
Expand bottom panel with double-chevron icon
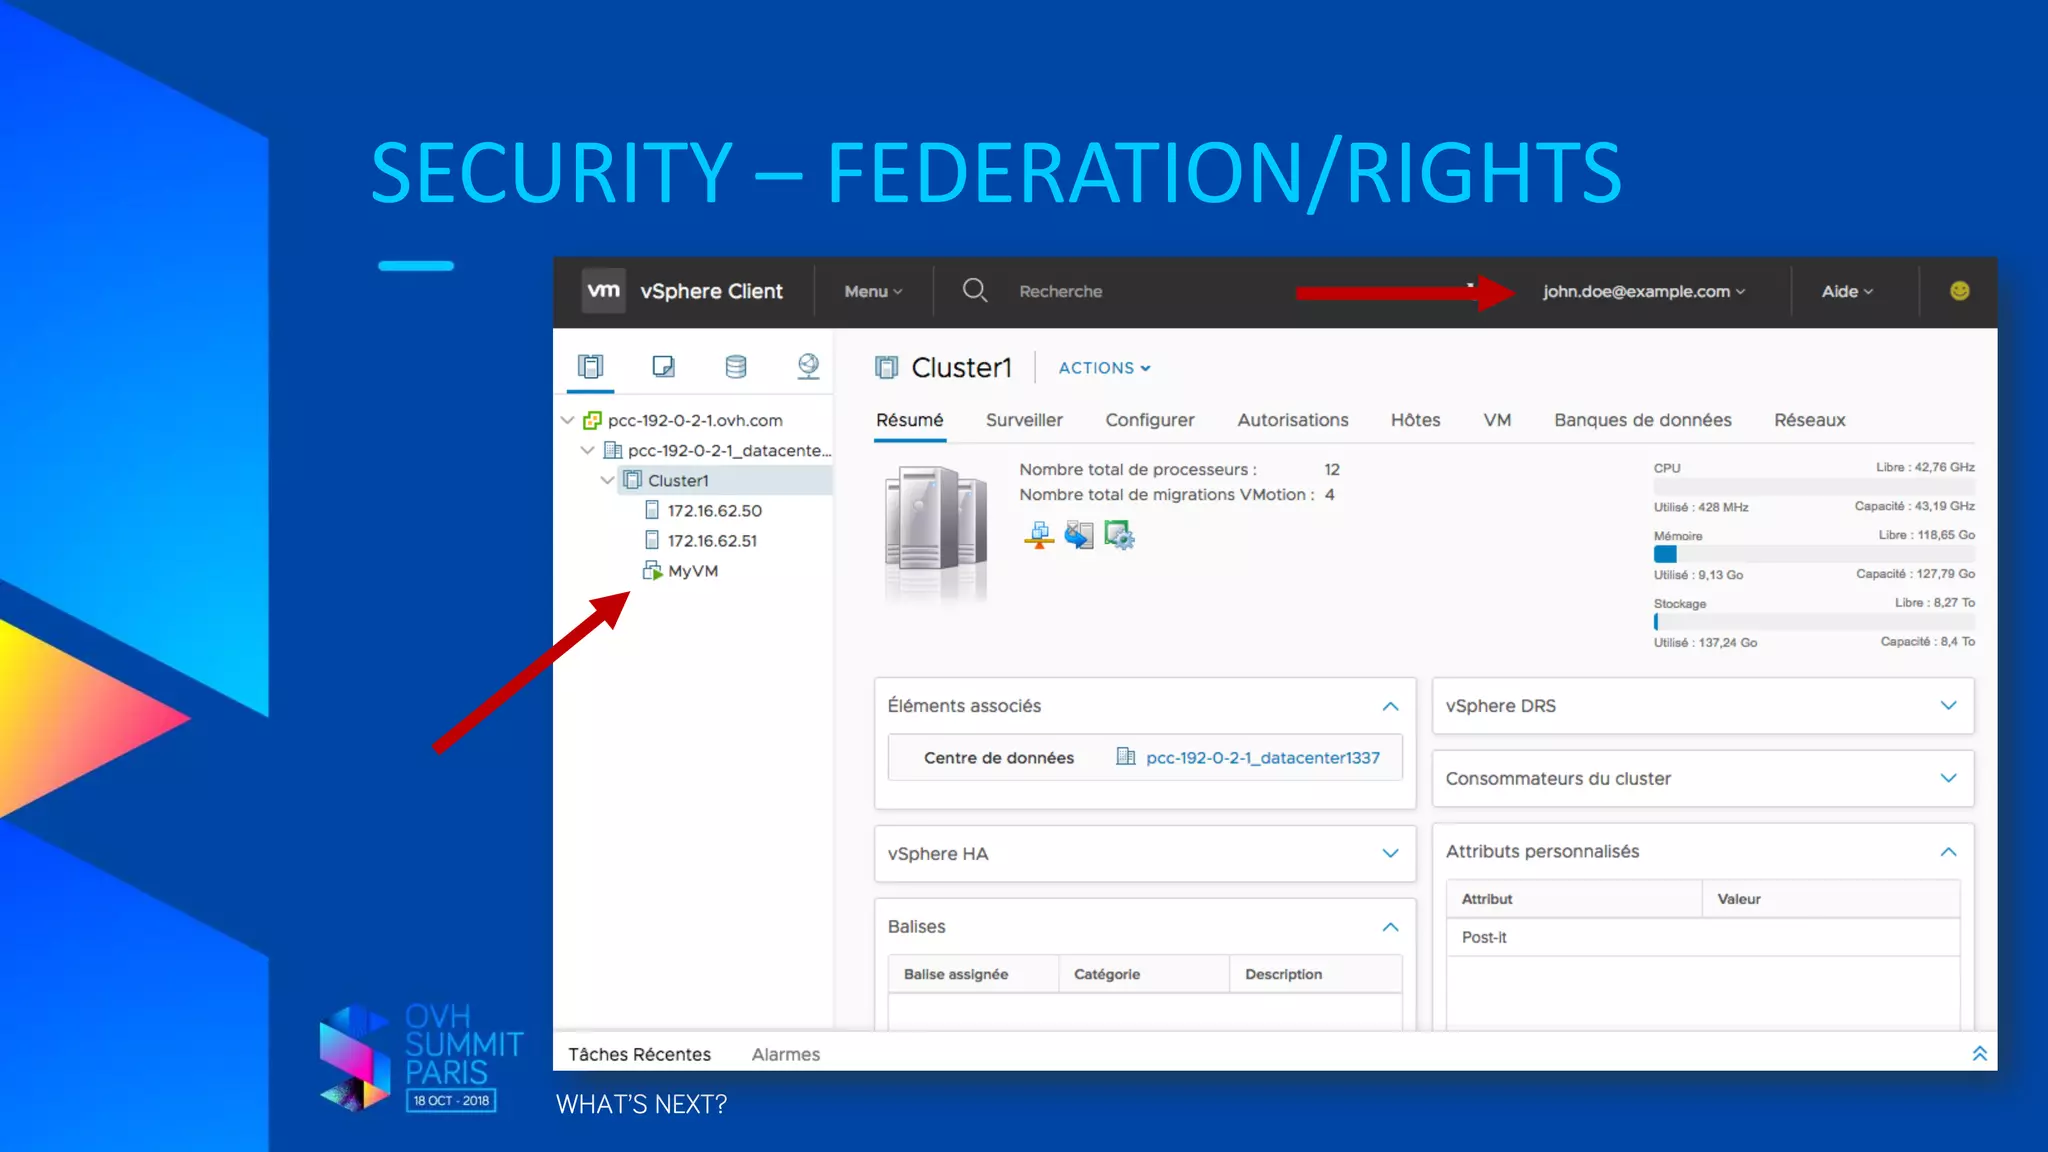click(1979, 1053)
